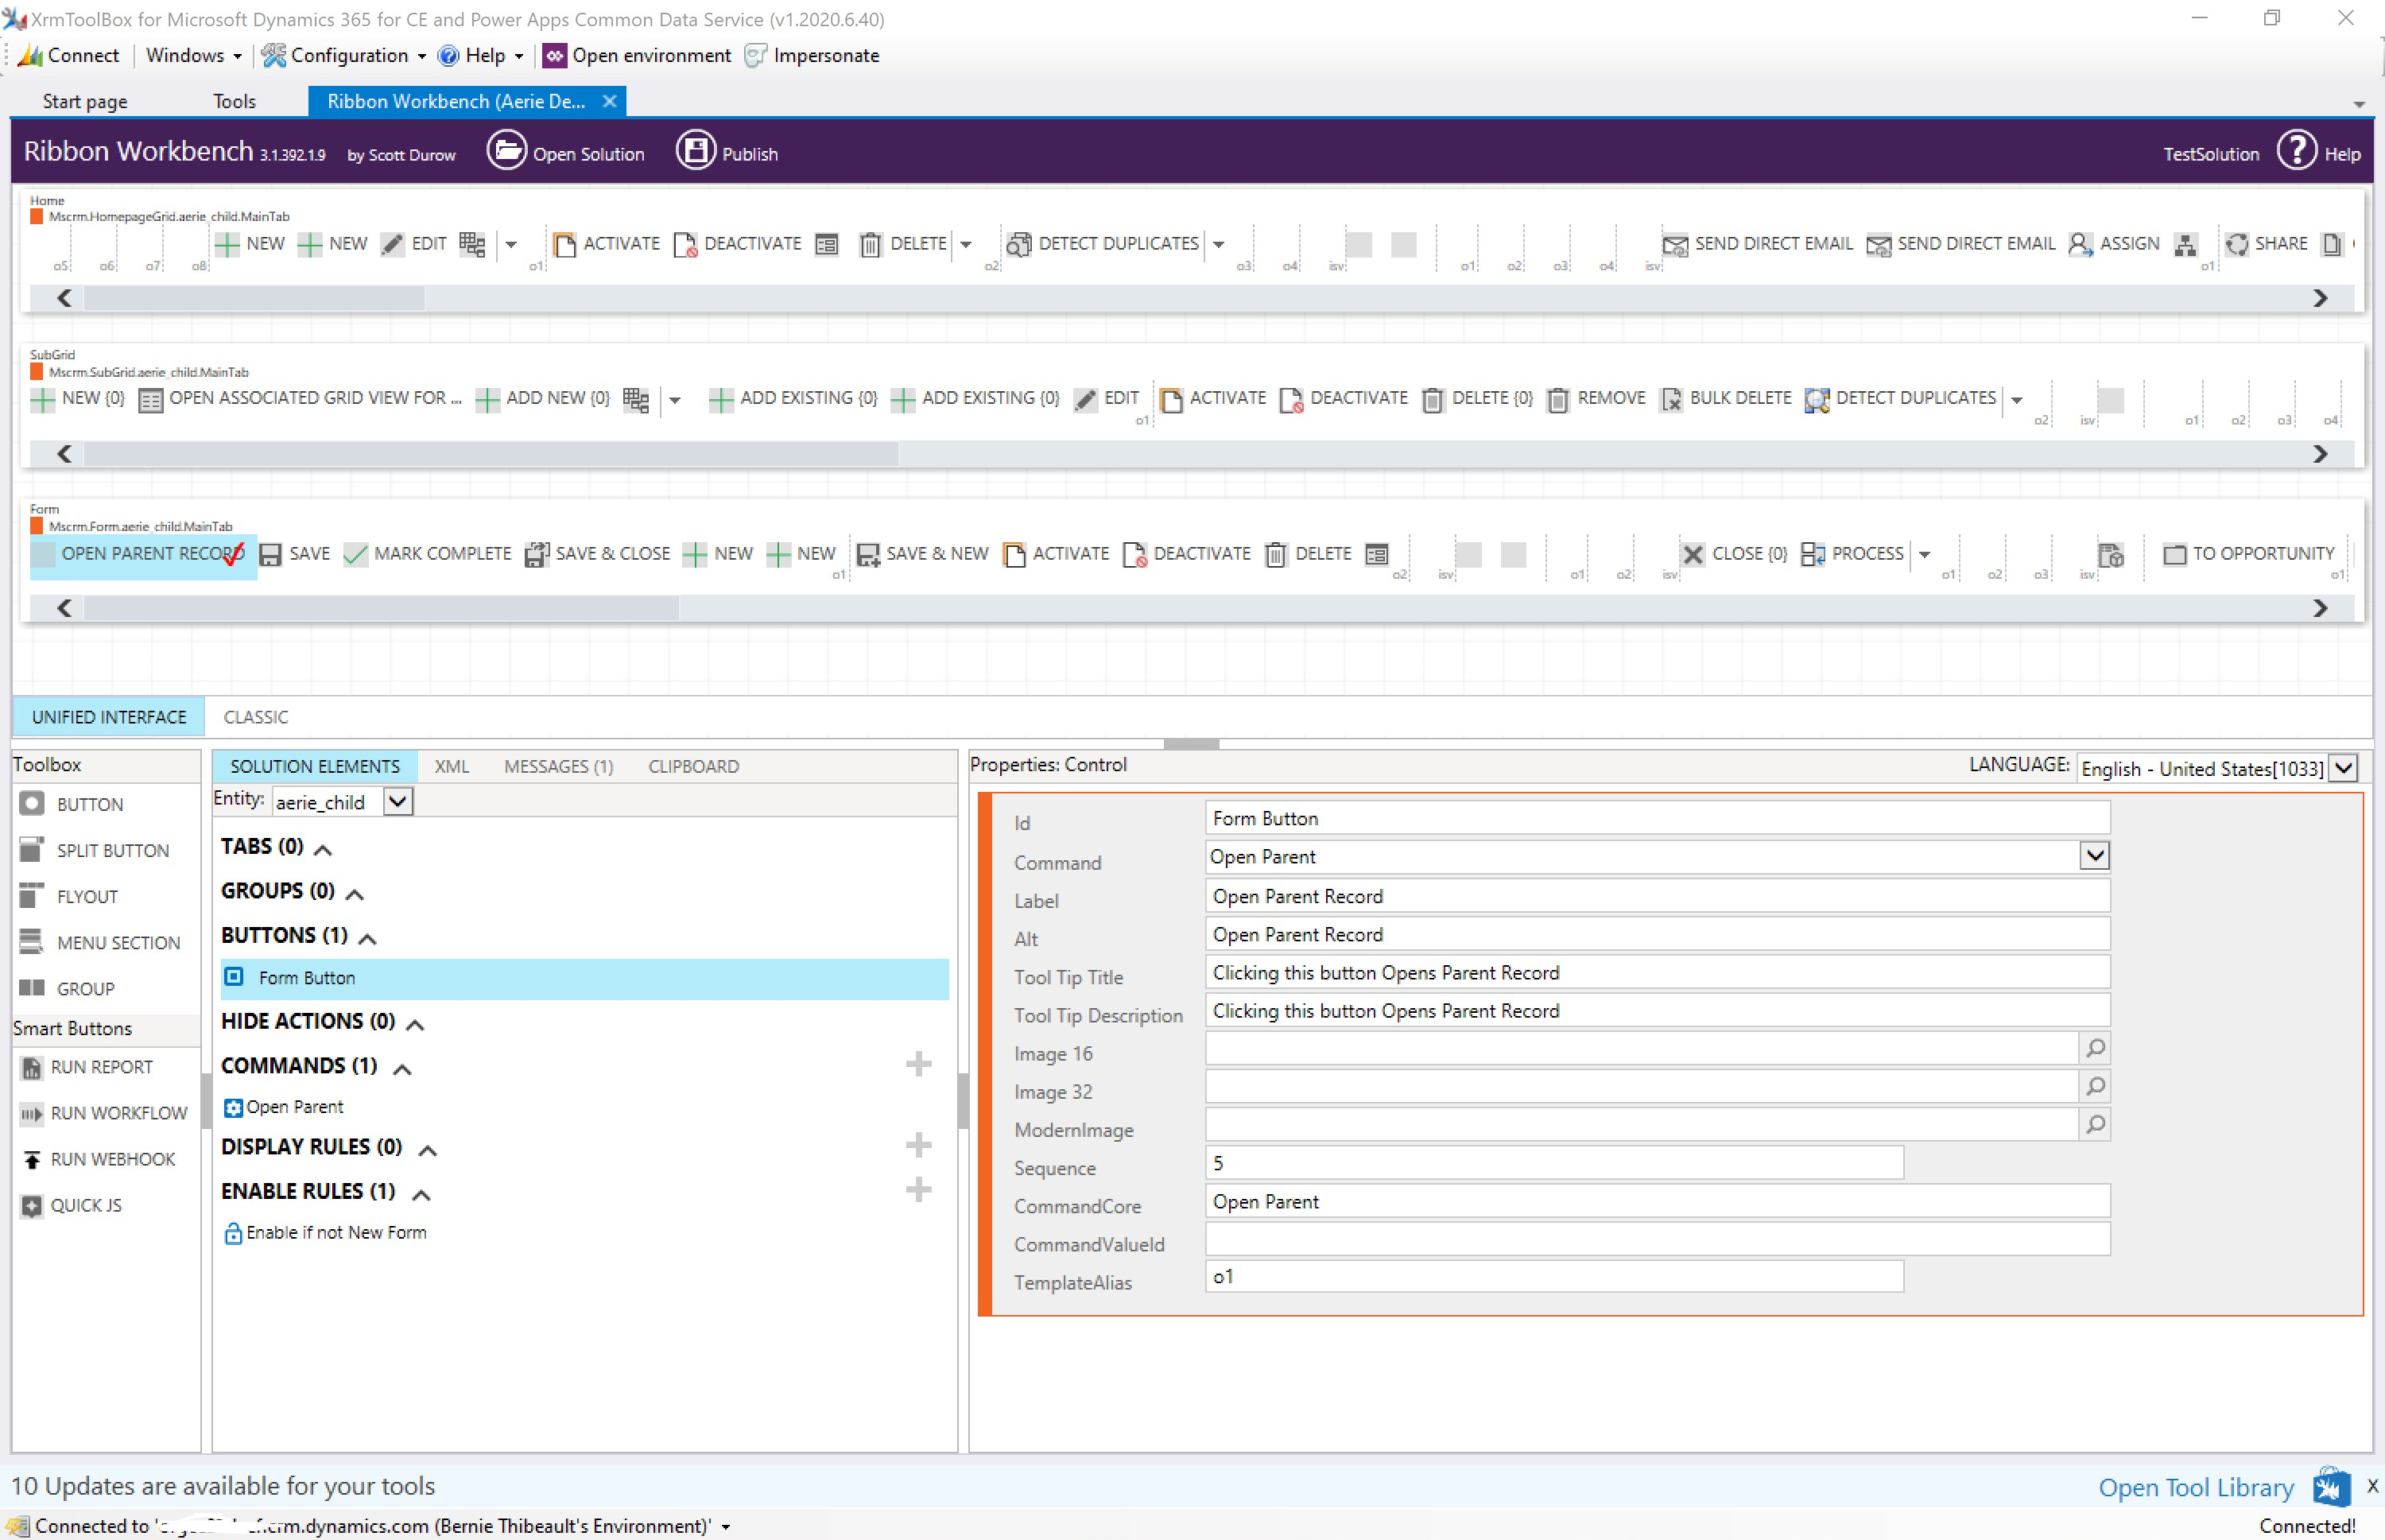Select the Menu Section toolbox item
This screenshot has width=2385, height=1540.
pos(100,942)
